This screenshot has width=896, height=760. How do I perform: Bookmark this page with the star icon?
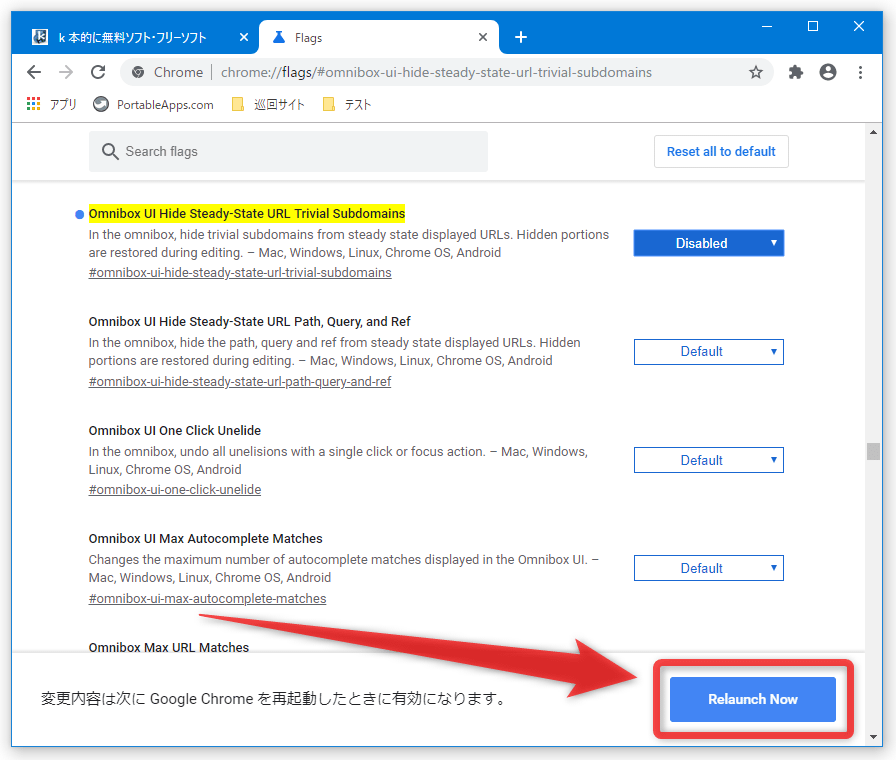tap(755, 73)
